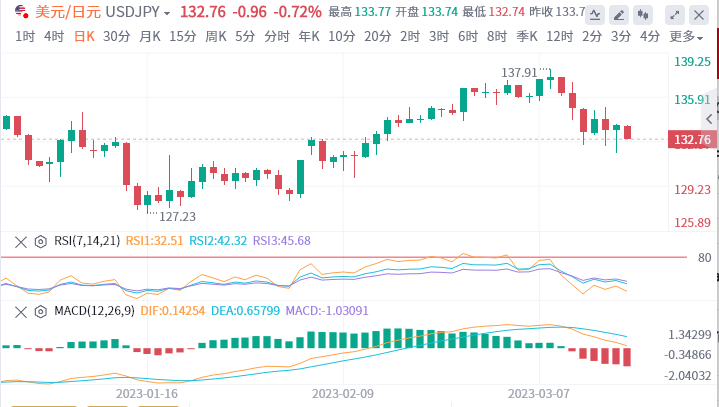
Task: Open RSI indicator settings hexagon icon
Action: (x=40, y=242)
